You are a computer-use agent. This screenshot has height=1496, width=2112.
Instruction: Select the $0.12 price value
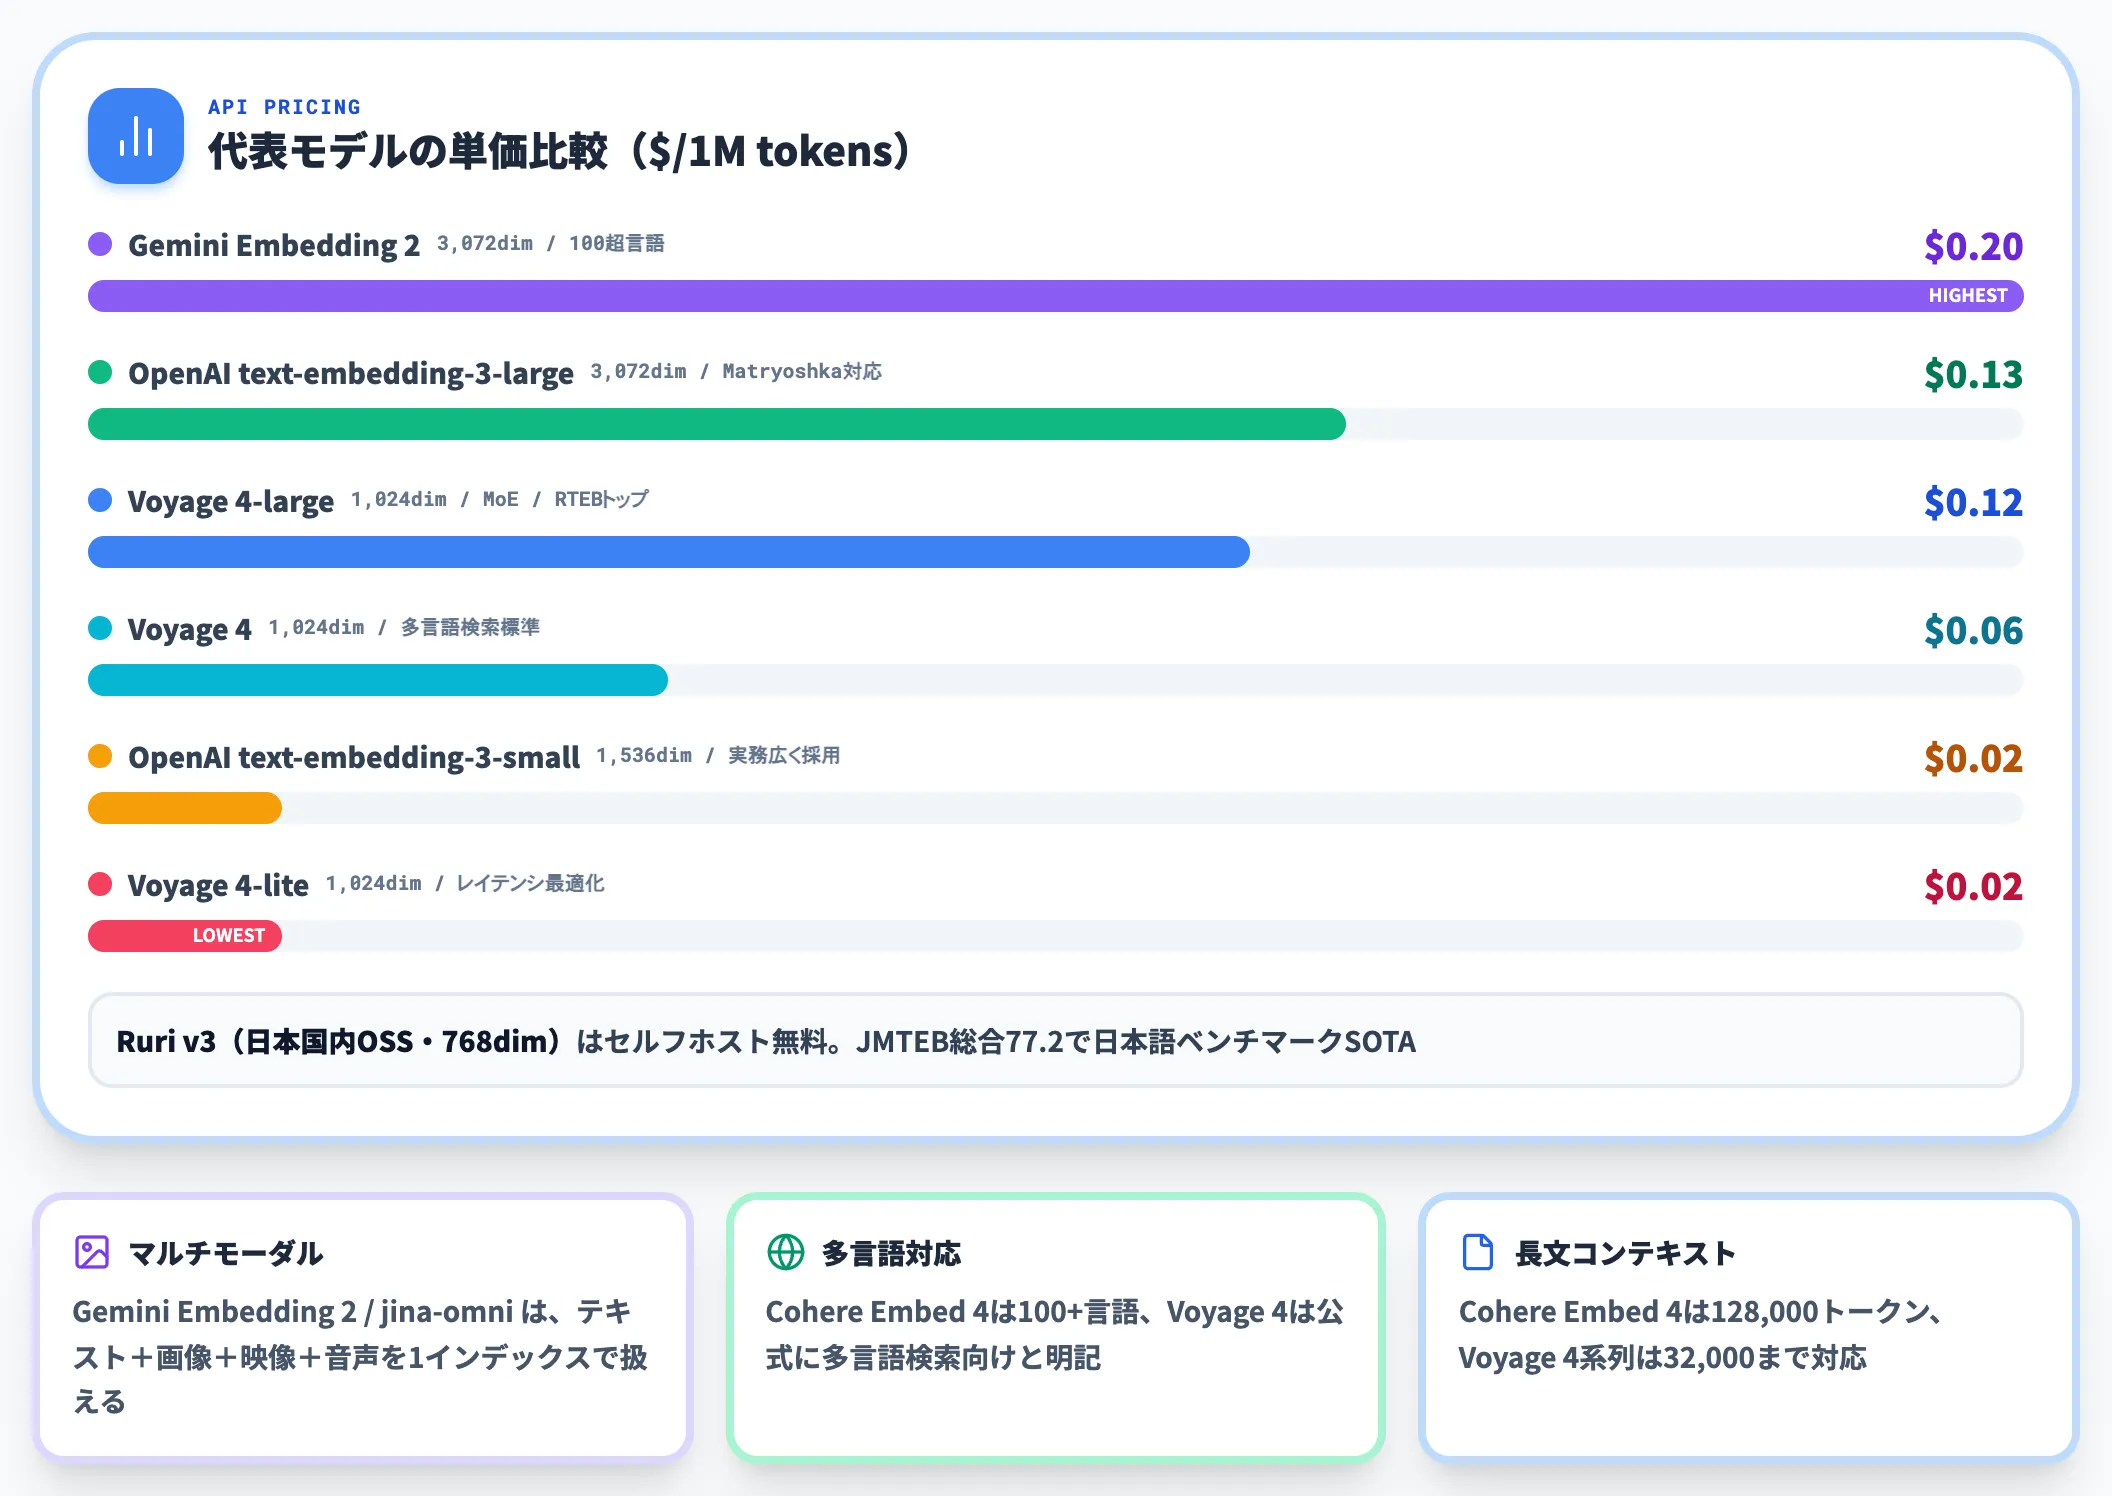pyautogui.click(x=1973, y=502)
